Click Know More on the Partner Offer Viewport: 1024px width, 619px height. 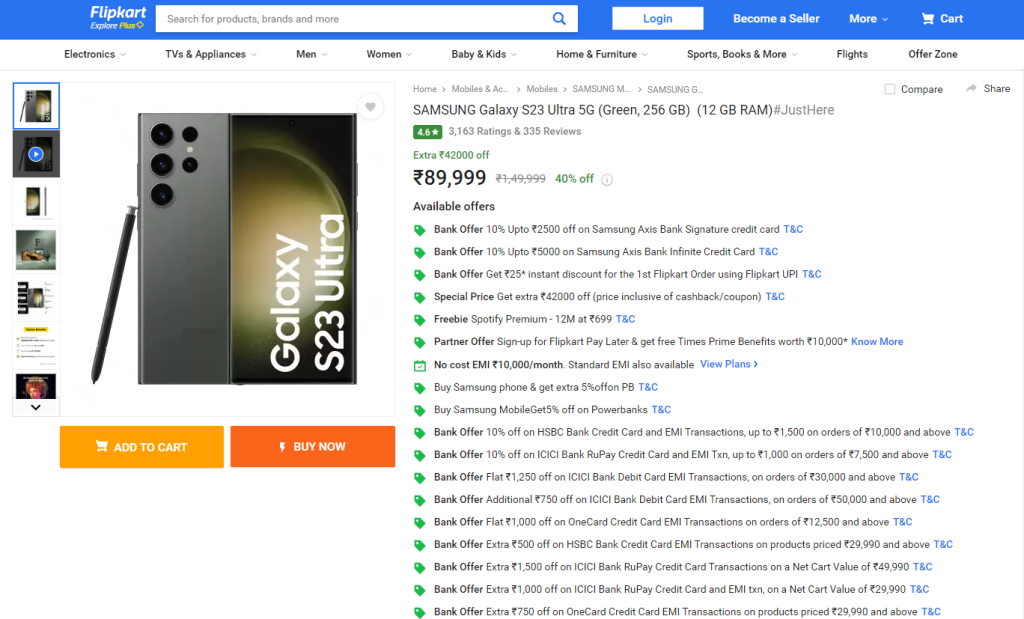876,341
